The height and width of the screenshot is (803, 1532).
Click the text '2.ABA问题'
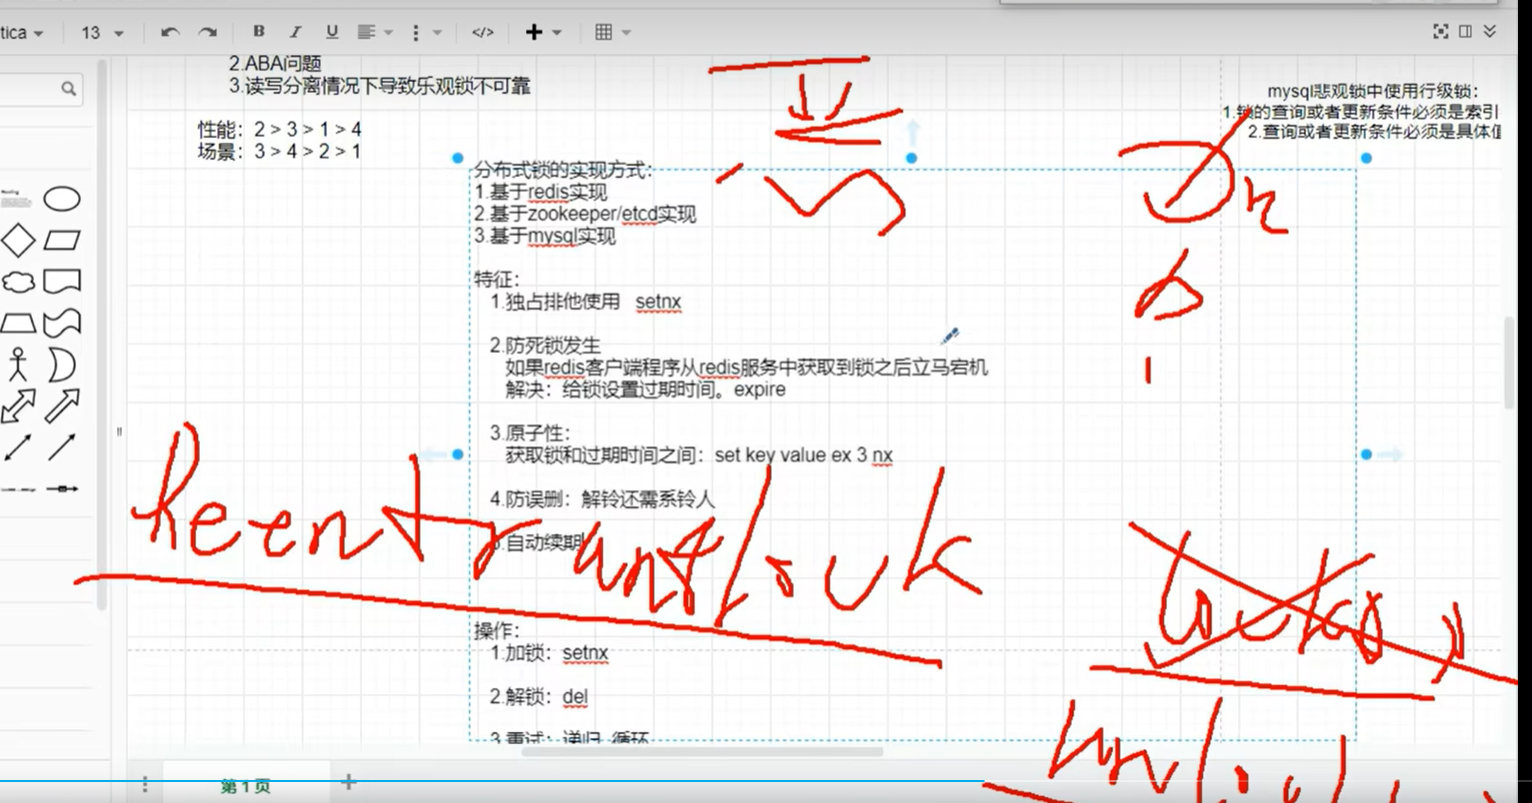point(275,64)
